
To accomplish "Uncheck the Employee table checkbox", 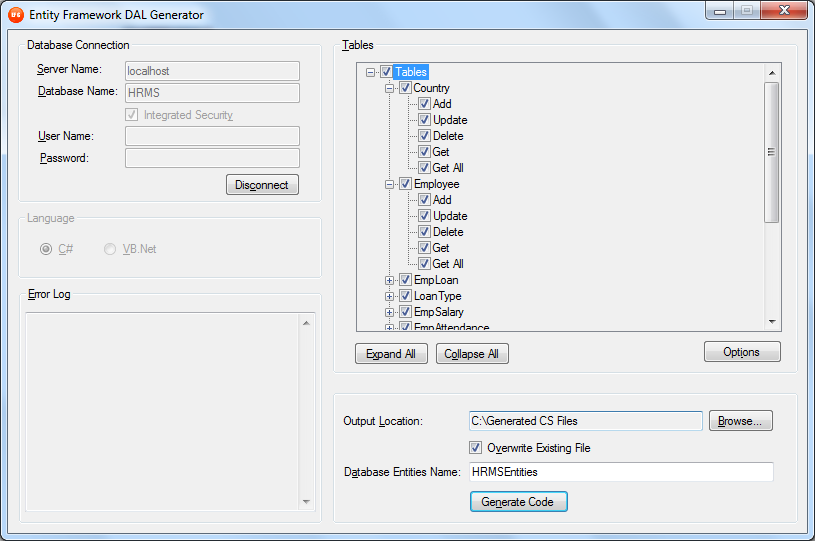I will (405, 184).
